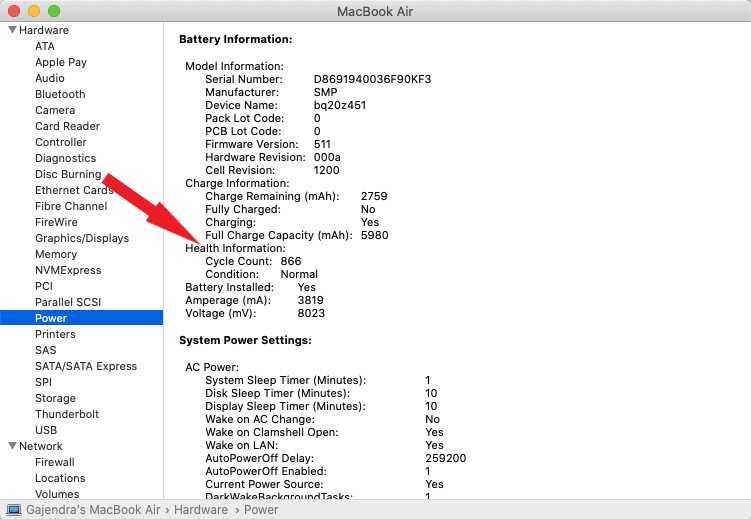Select the NVMExpress sidebar entry

pyautogui.click(x=68, y=270)
